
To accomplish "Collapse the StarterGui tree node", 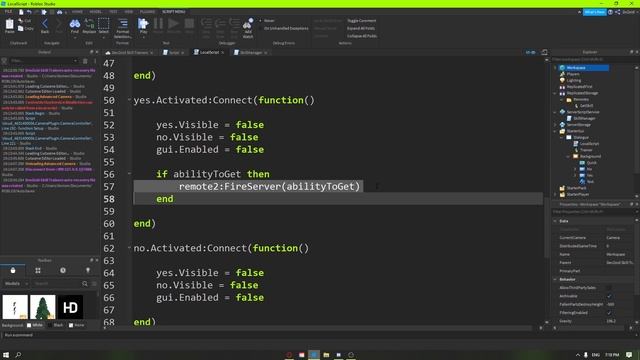I will [x=555, y=131].
